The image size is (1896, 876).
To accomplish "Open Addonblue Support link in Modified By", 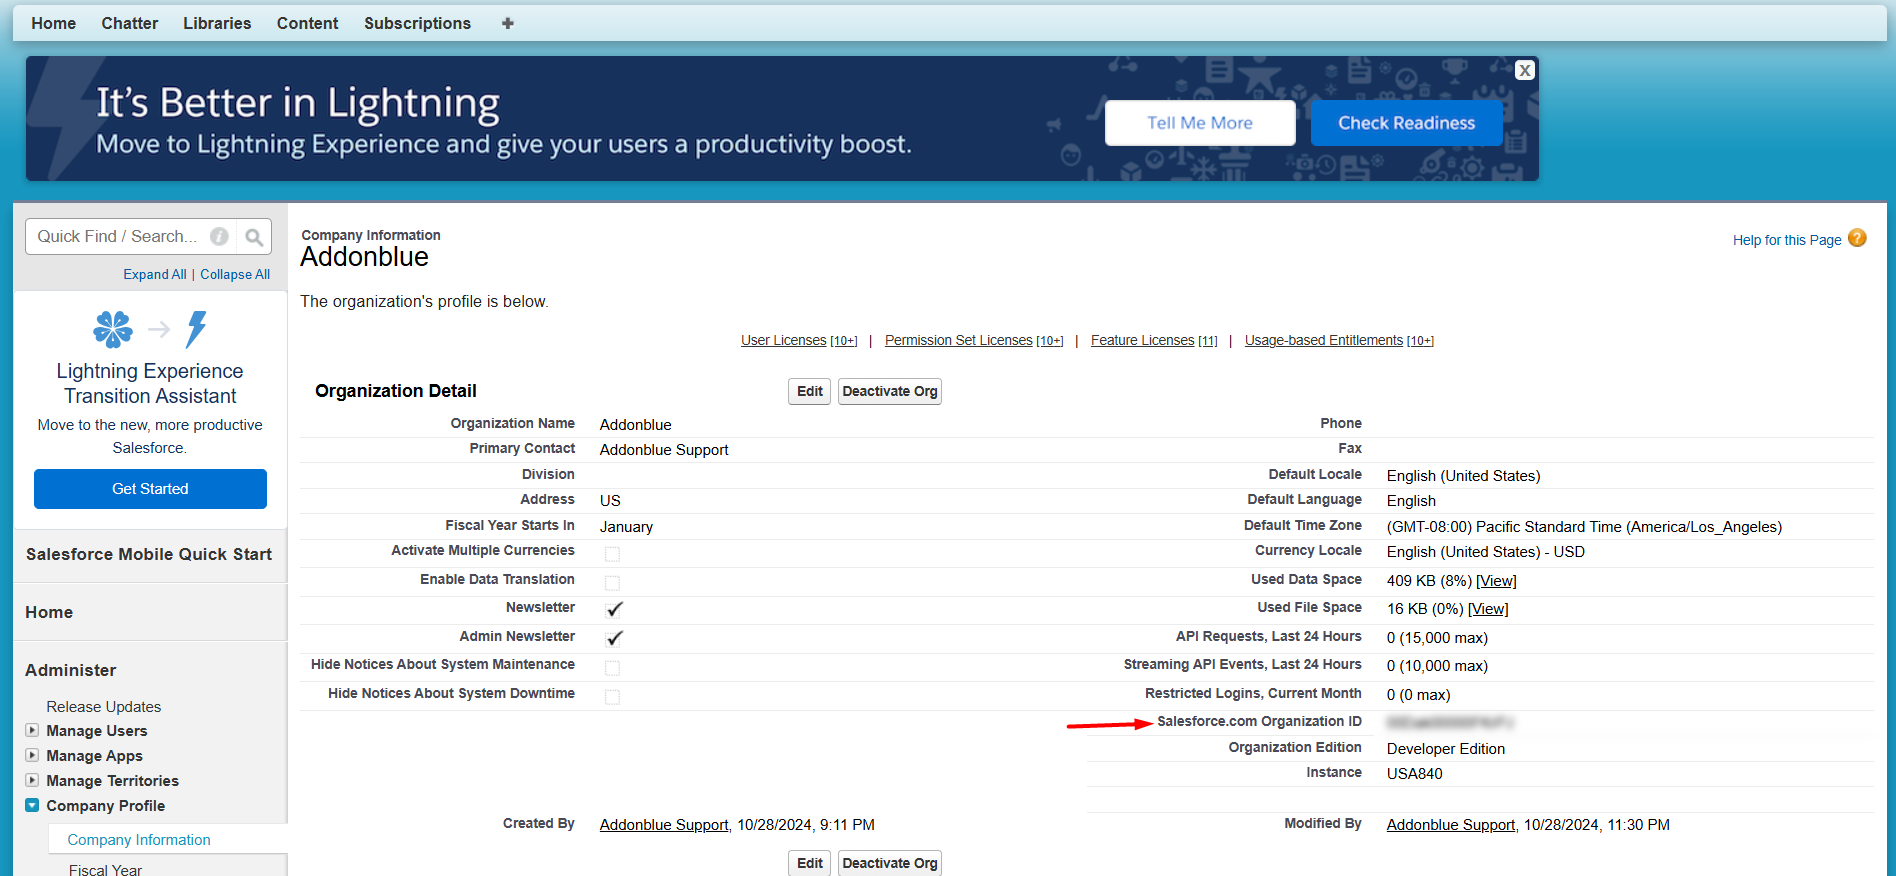I will (x=1450, y=825).
